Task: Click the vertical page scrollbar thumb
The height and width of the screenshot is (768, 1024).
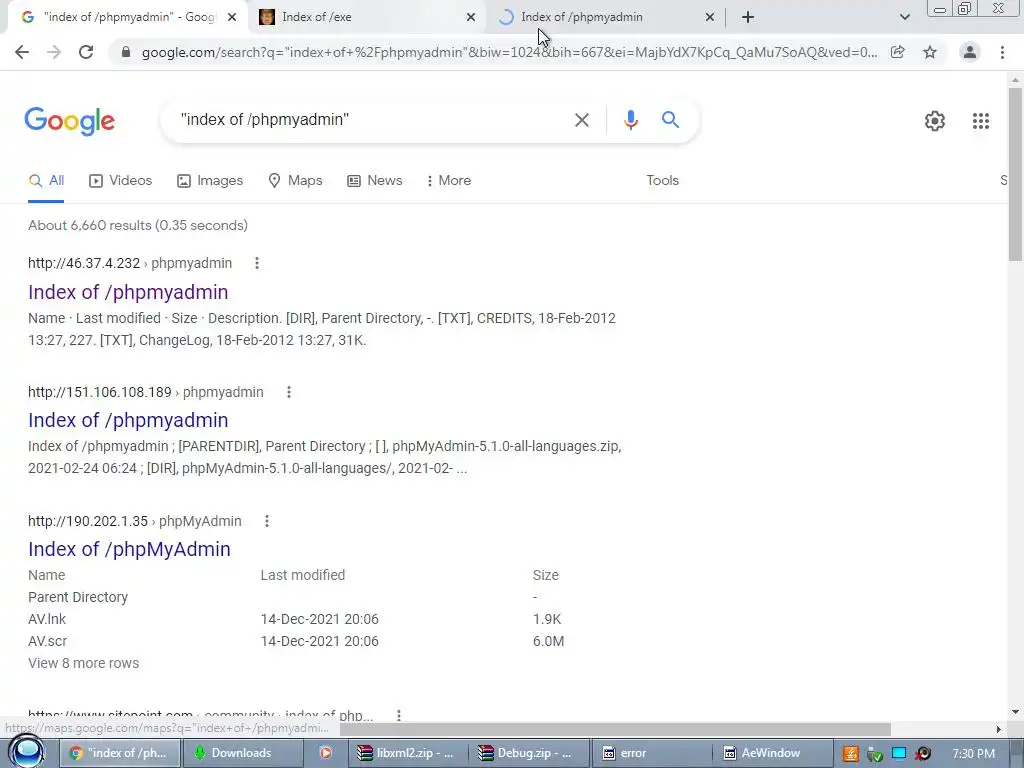Action: (1015, 173)
